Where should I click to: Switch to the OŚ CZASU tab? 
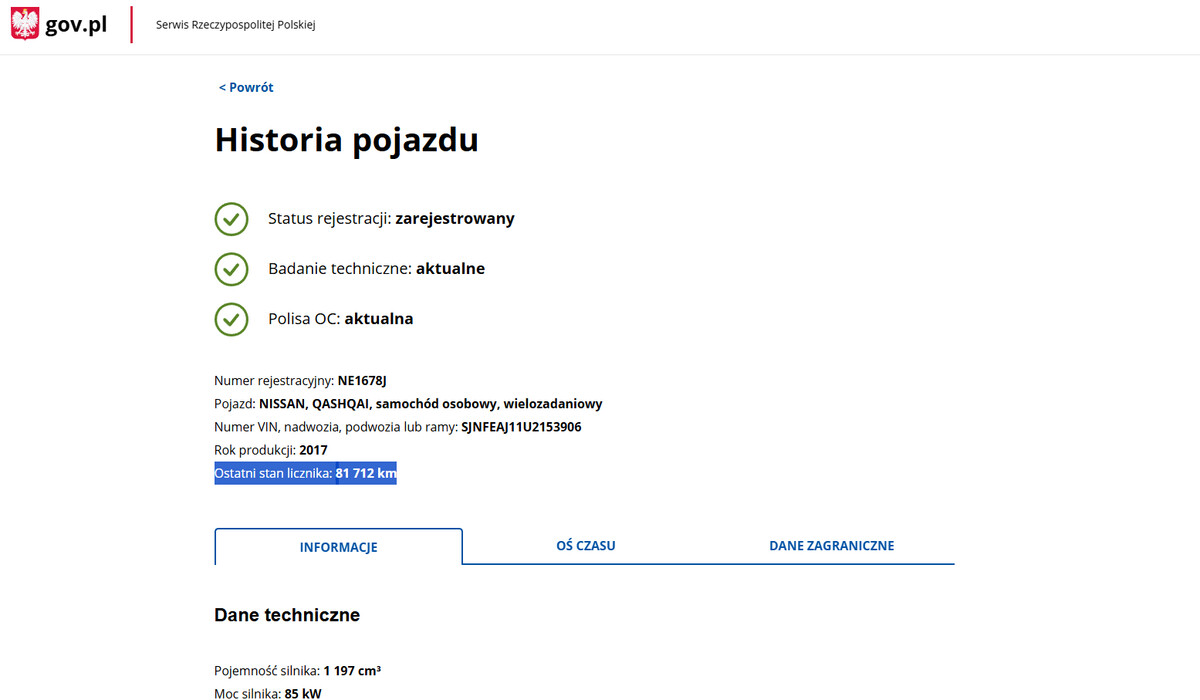click(585, 546)
